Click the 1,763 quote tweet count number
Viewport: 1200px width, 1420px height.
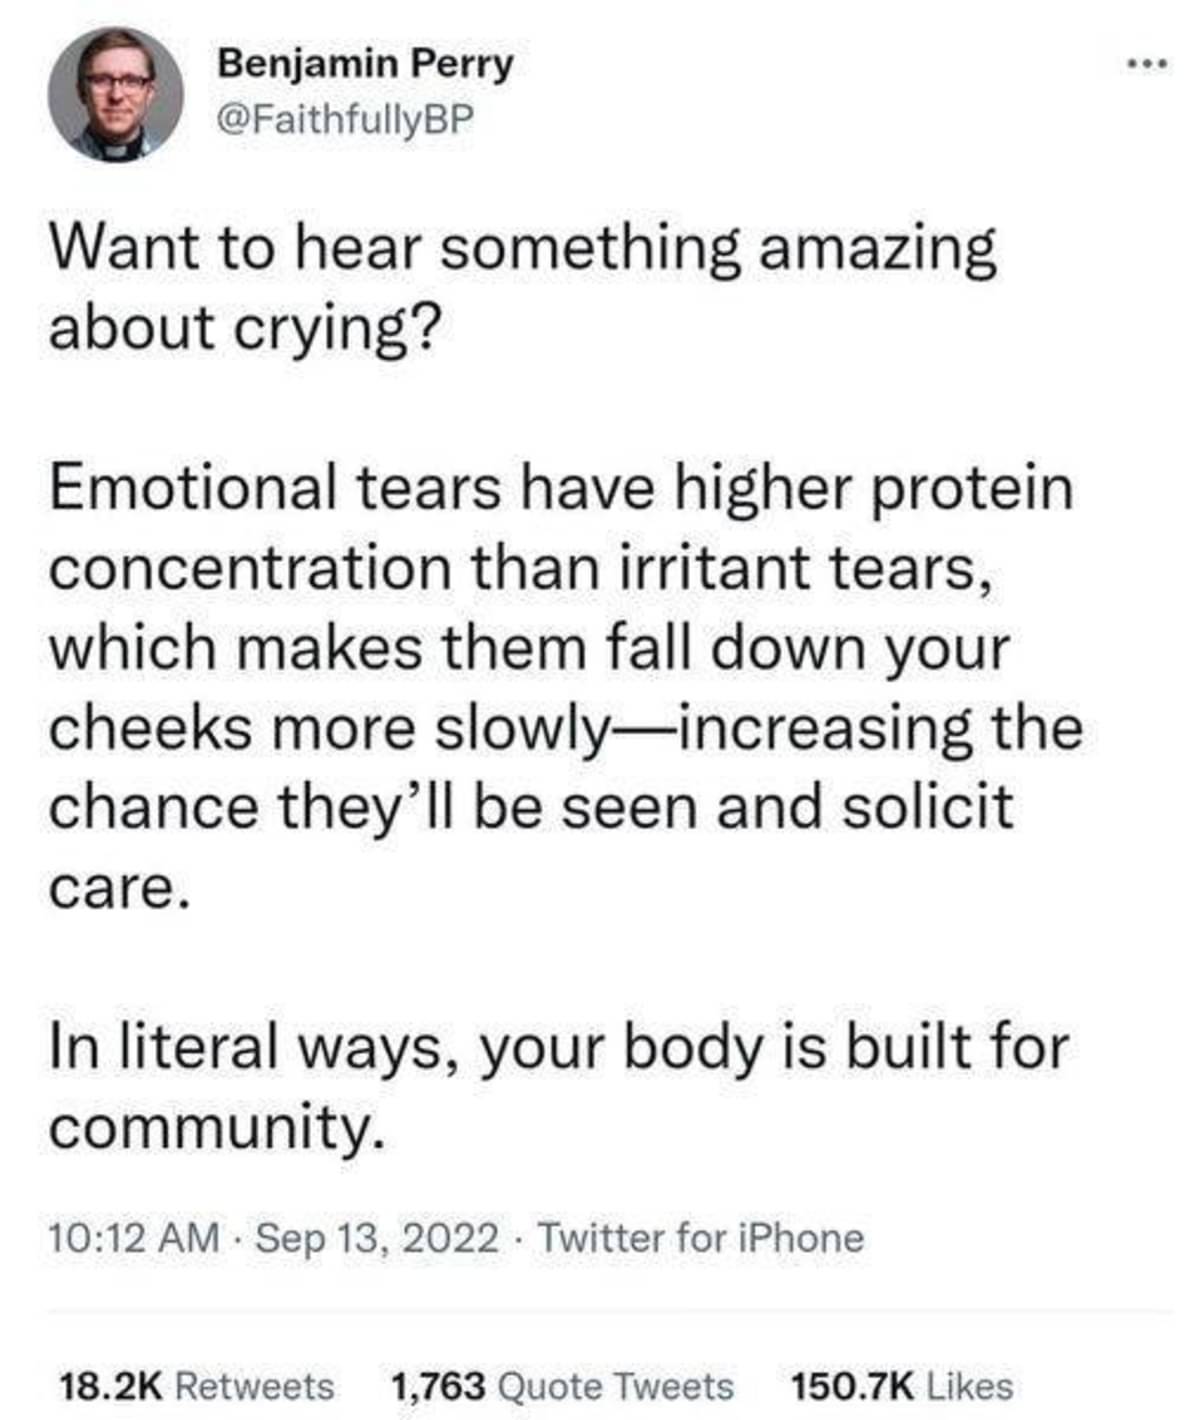click(437, 1387)
